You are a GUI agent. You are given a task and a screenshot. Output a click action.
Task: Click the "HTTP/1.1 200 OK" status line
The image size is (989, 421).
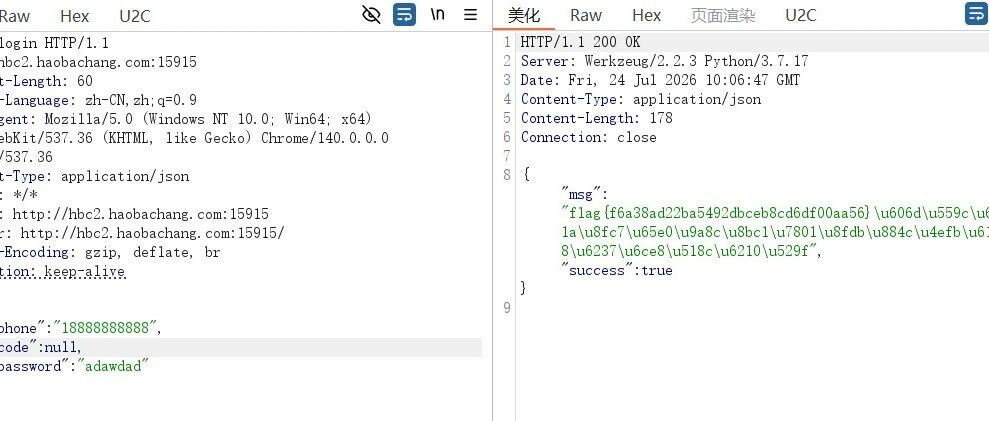580,42
